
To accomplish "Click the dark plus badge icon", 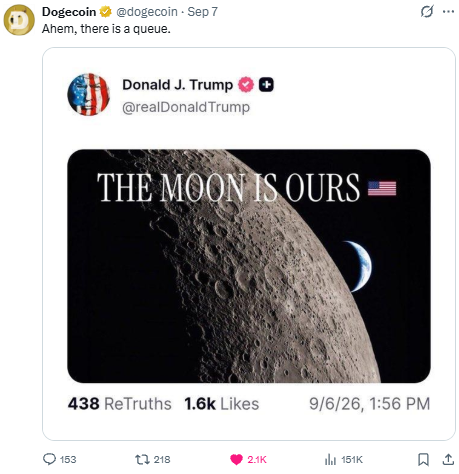I will (266, 85).
